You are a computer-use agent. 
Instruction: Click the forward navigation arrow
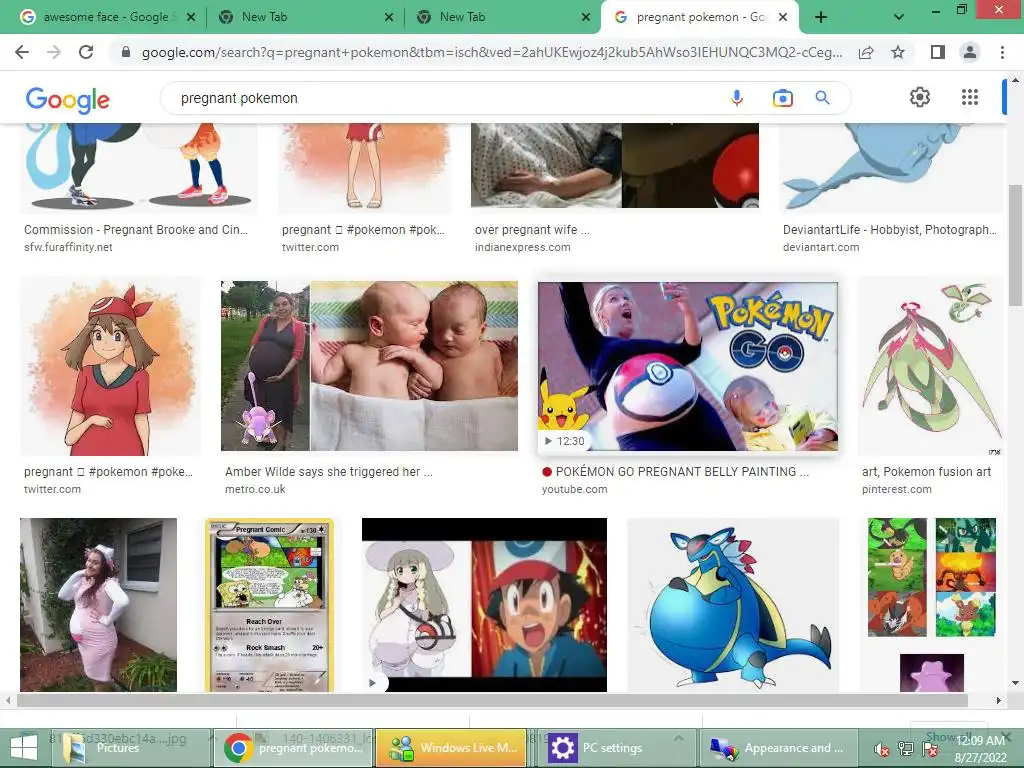pyautogui.click(x=54, y=52)
